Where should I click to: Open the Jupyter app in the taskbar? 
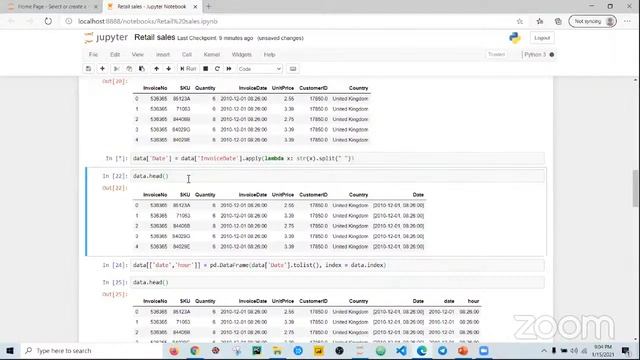pyautogui.click(x=360, y=351)
